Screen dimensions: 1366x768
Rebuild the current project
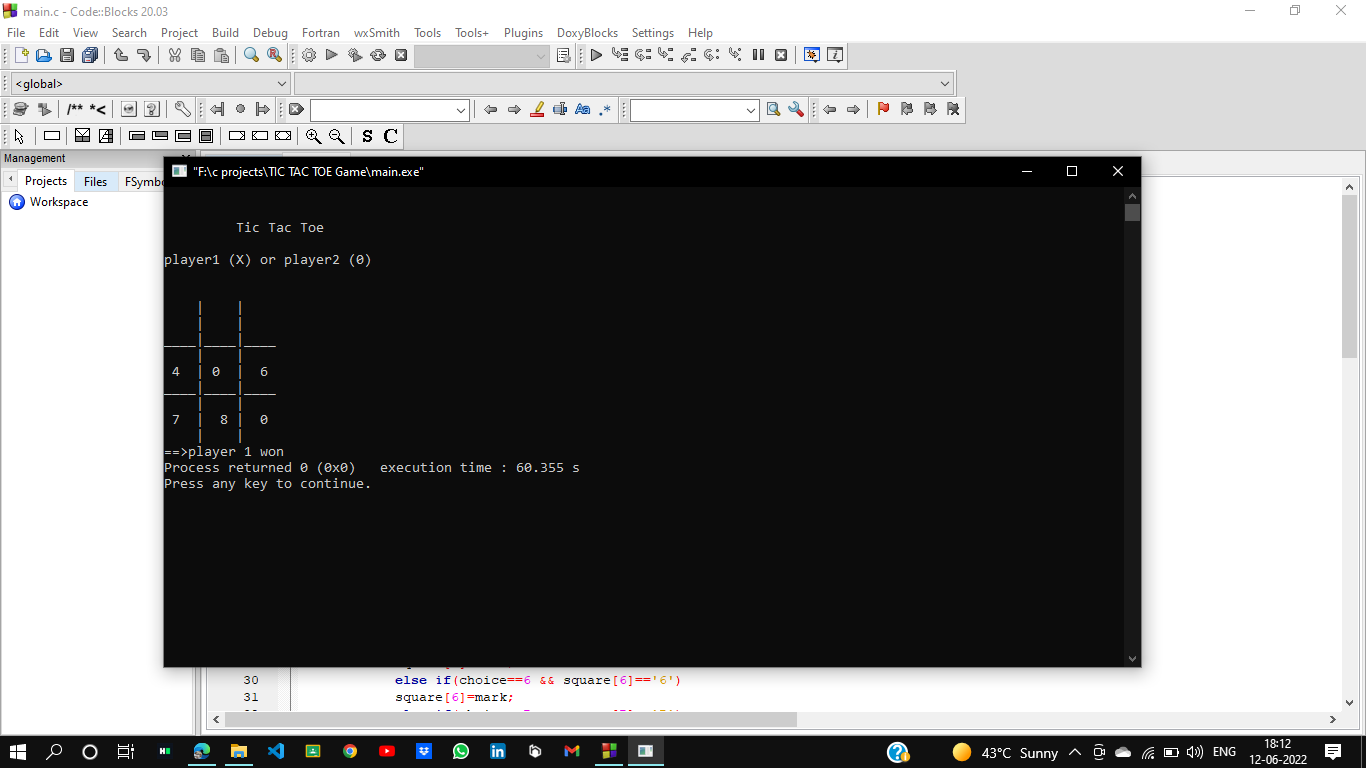(378, 55)
